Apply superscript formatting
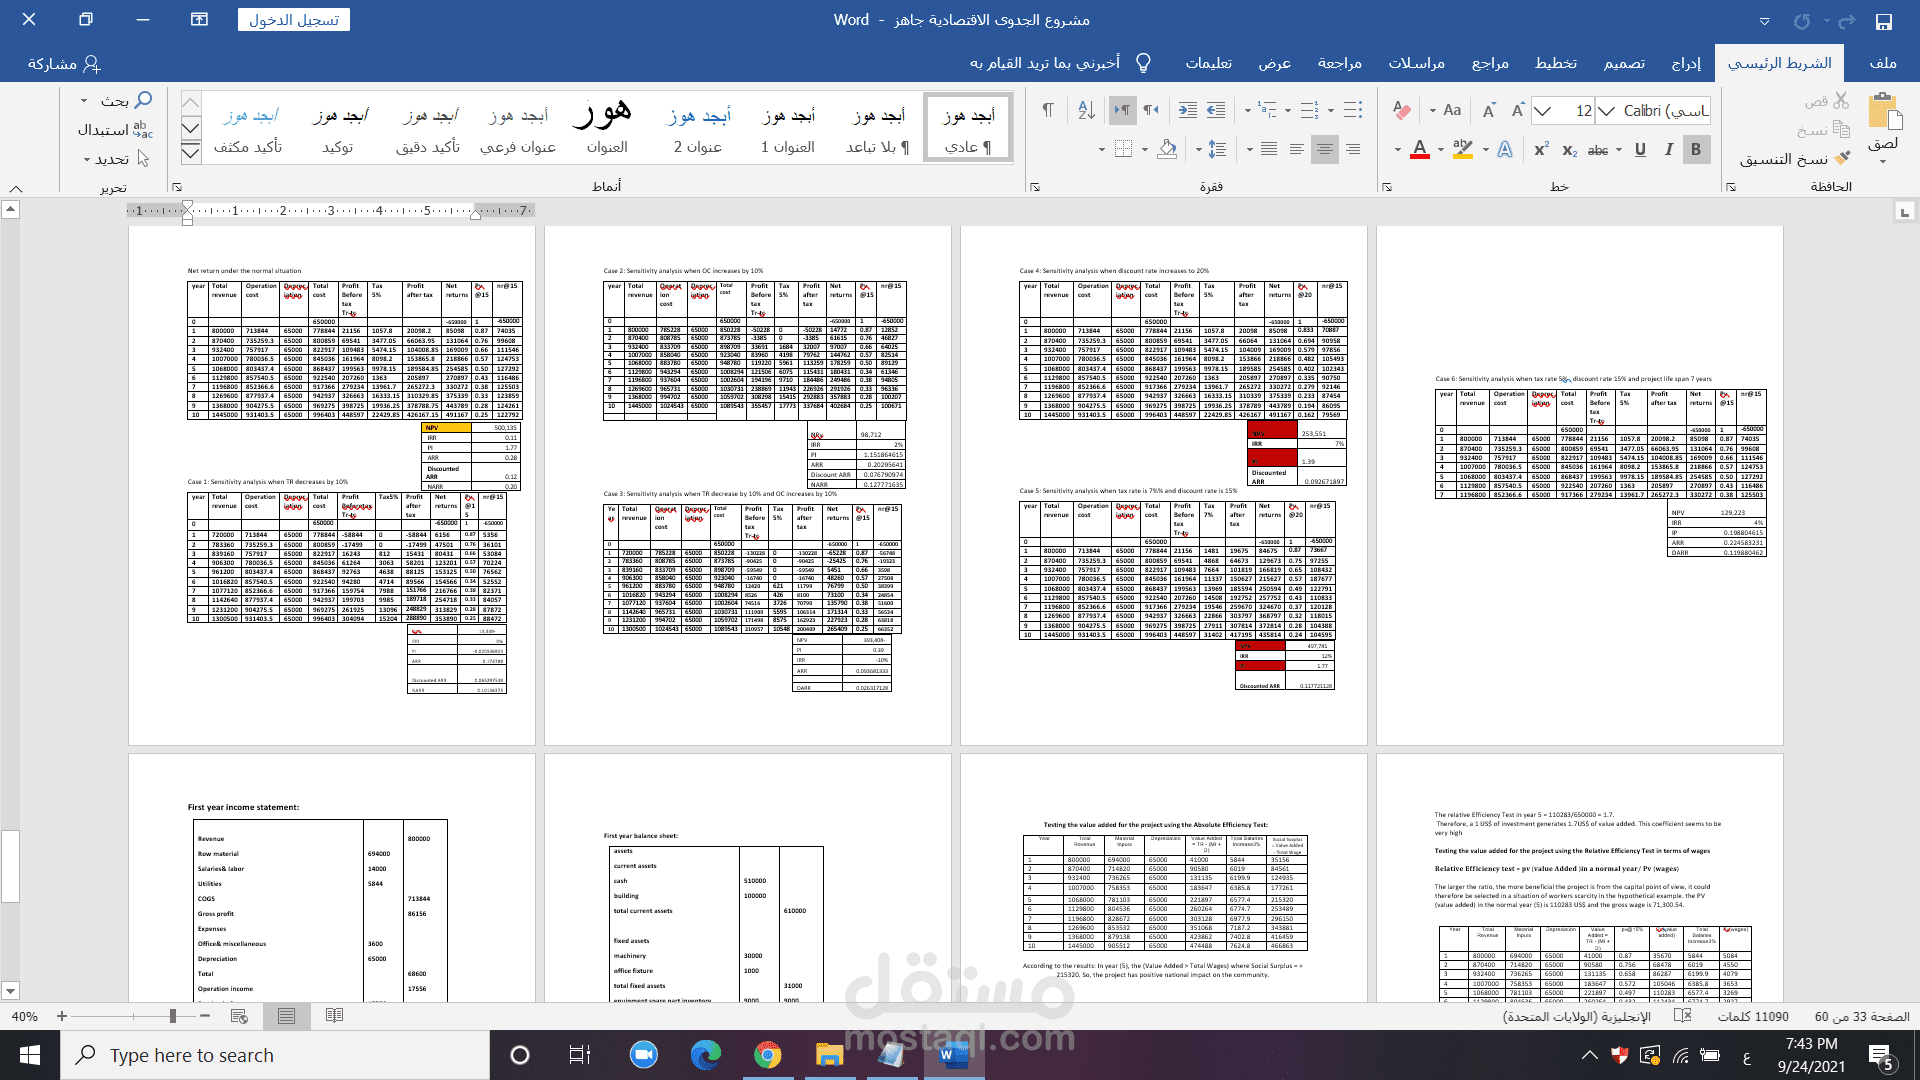1920x1080 pixels. [1541, 150]
